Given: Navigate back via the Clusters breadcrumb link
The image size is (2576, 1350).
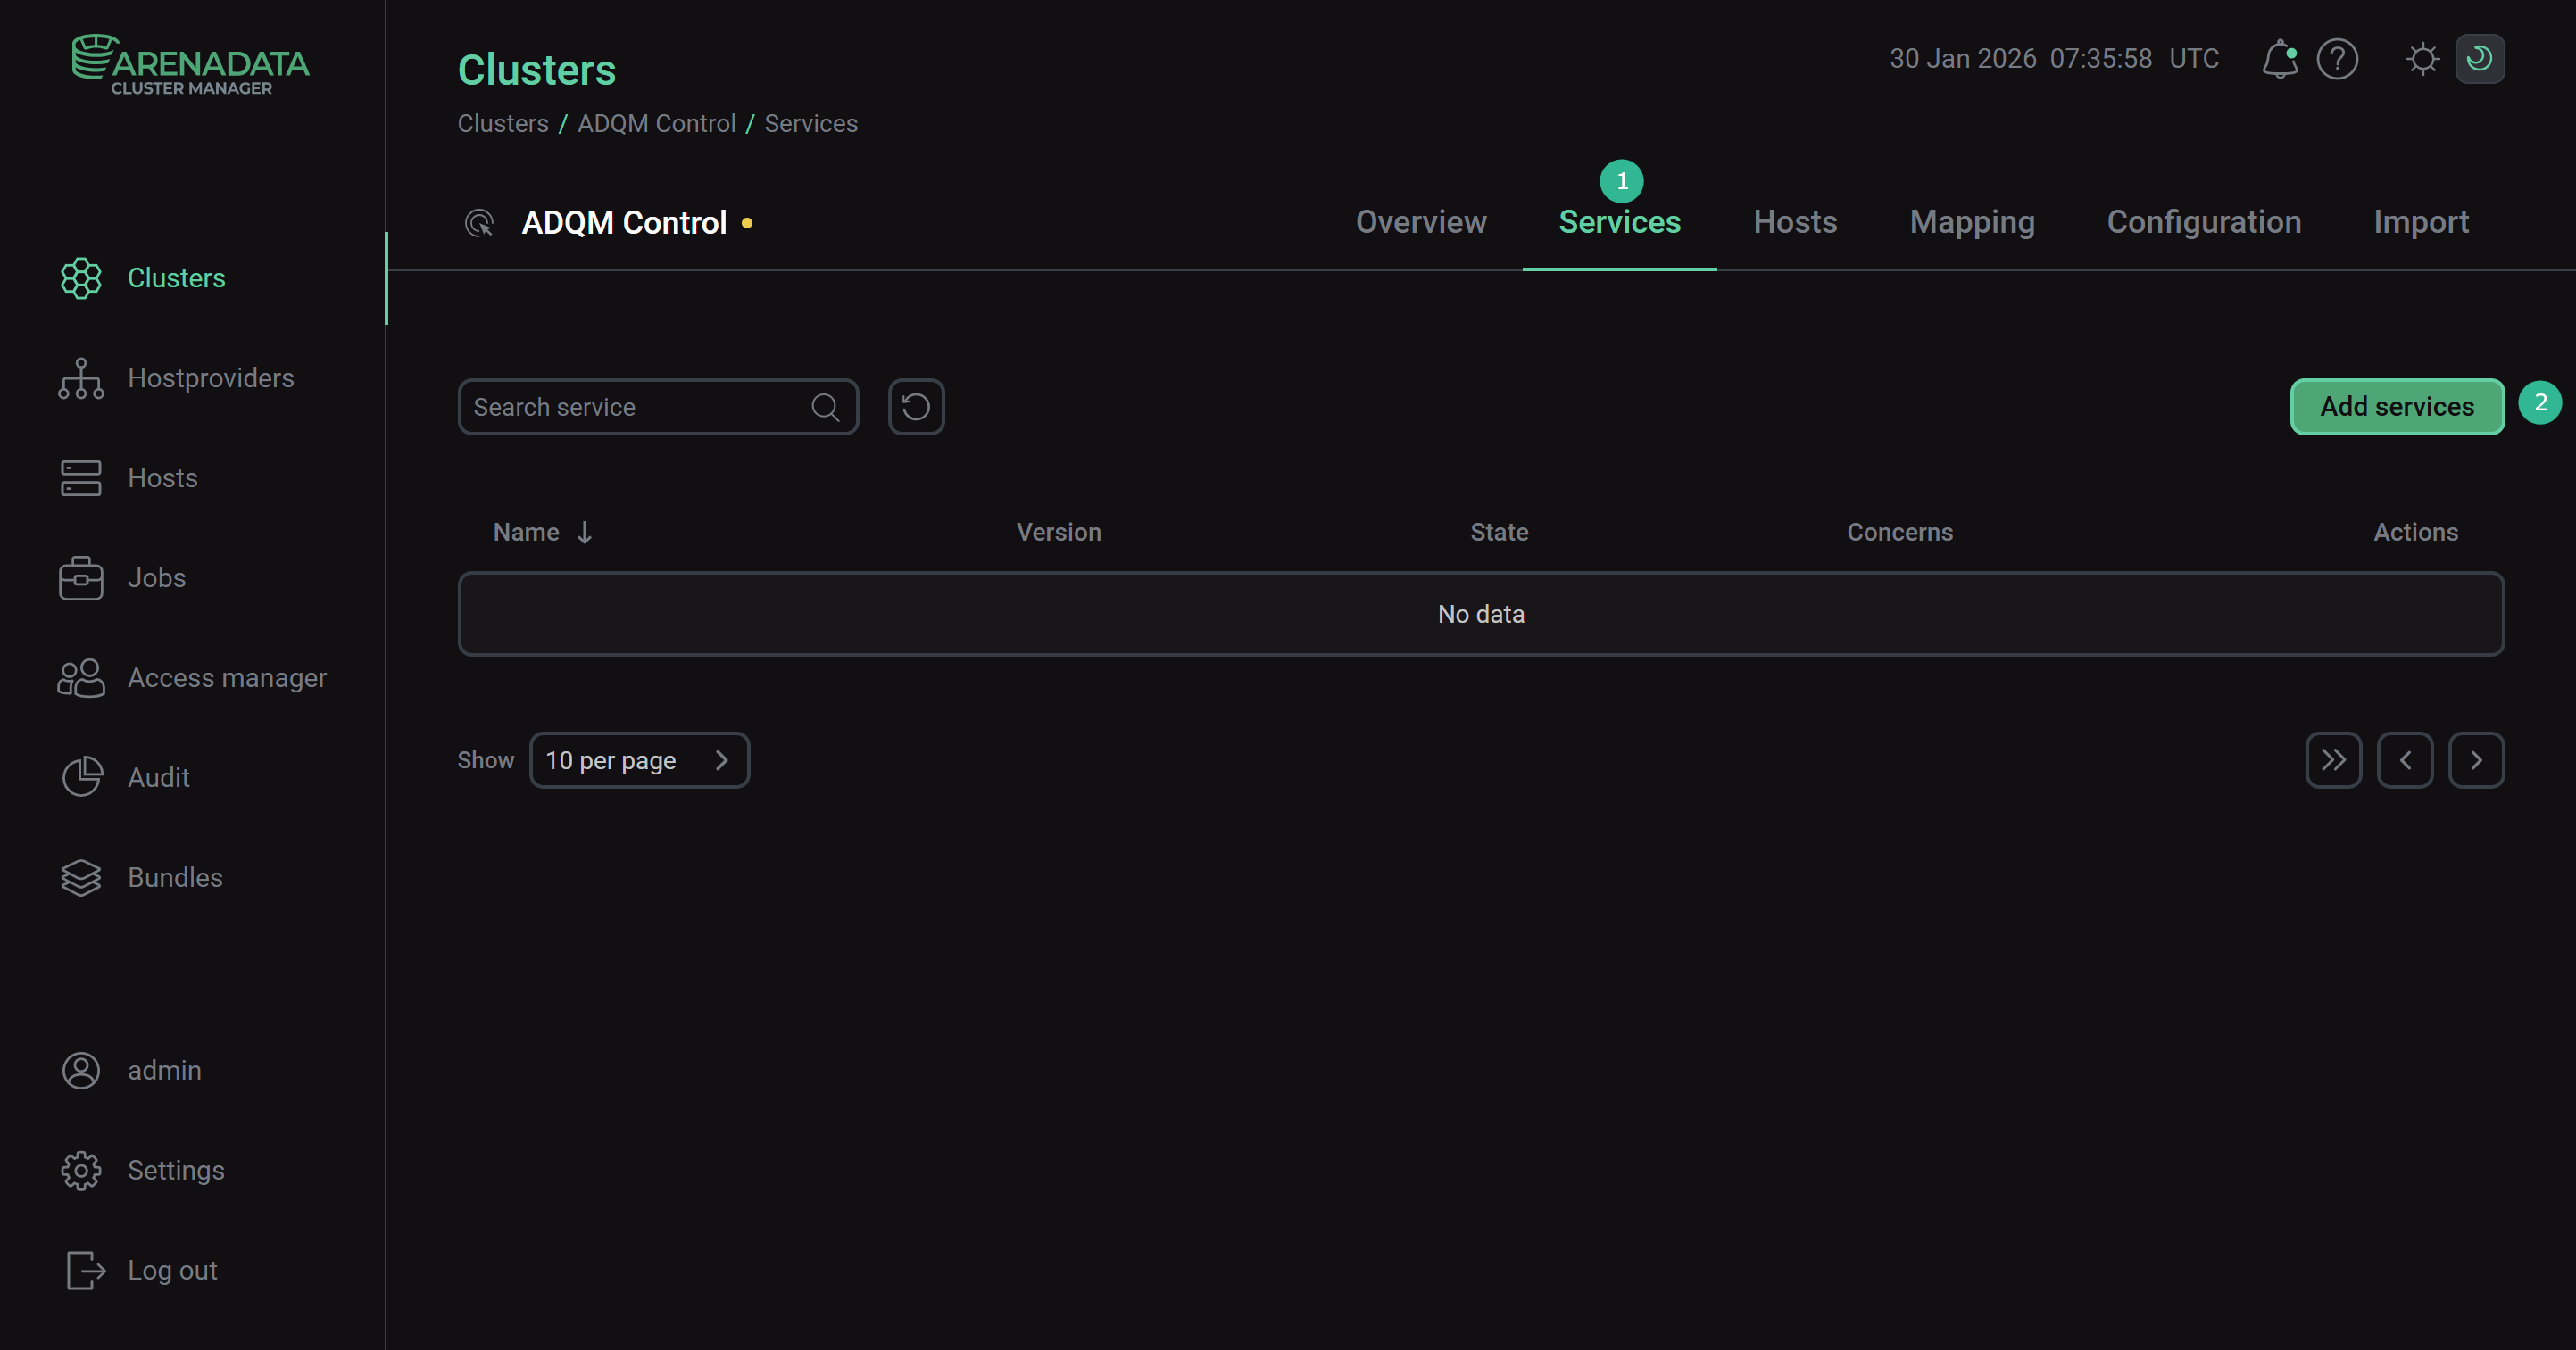Looking at the screenshot, I should click(503, 123).
